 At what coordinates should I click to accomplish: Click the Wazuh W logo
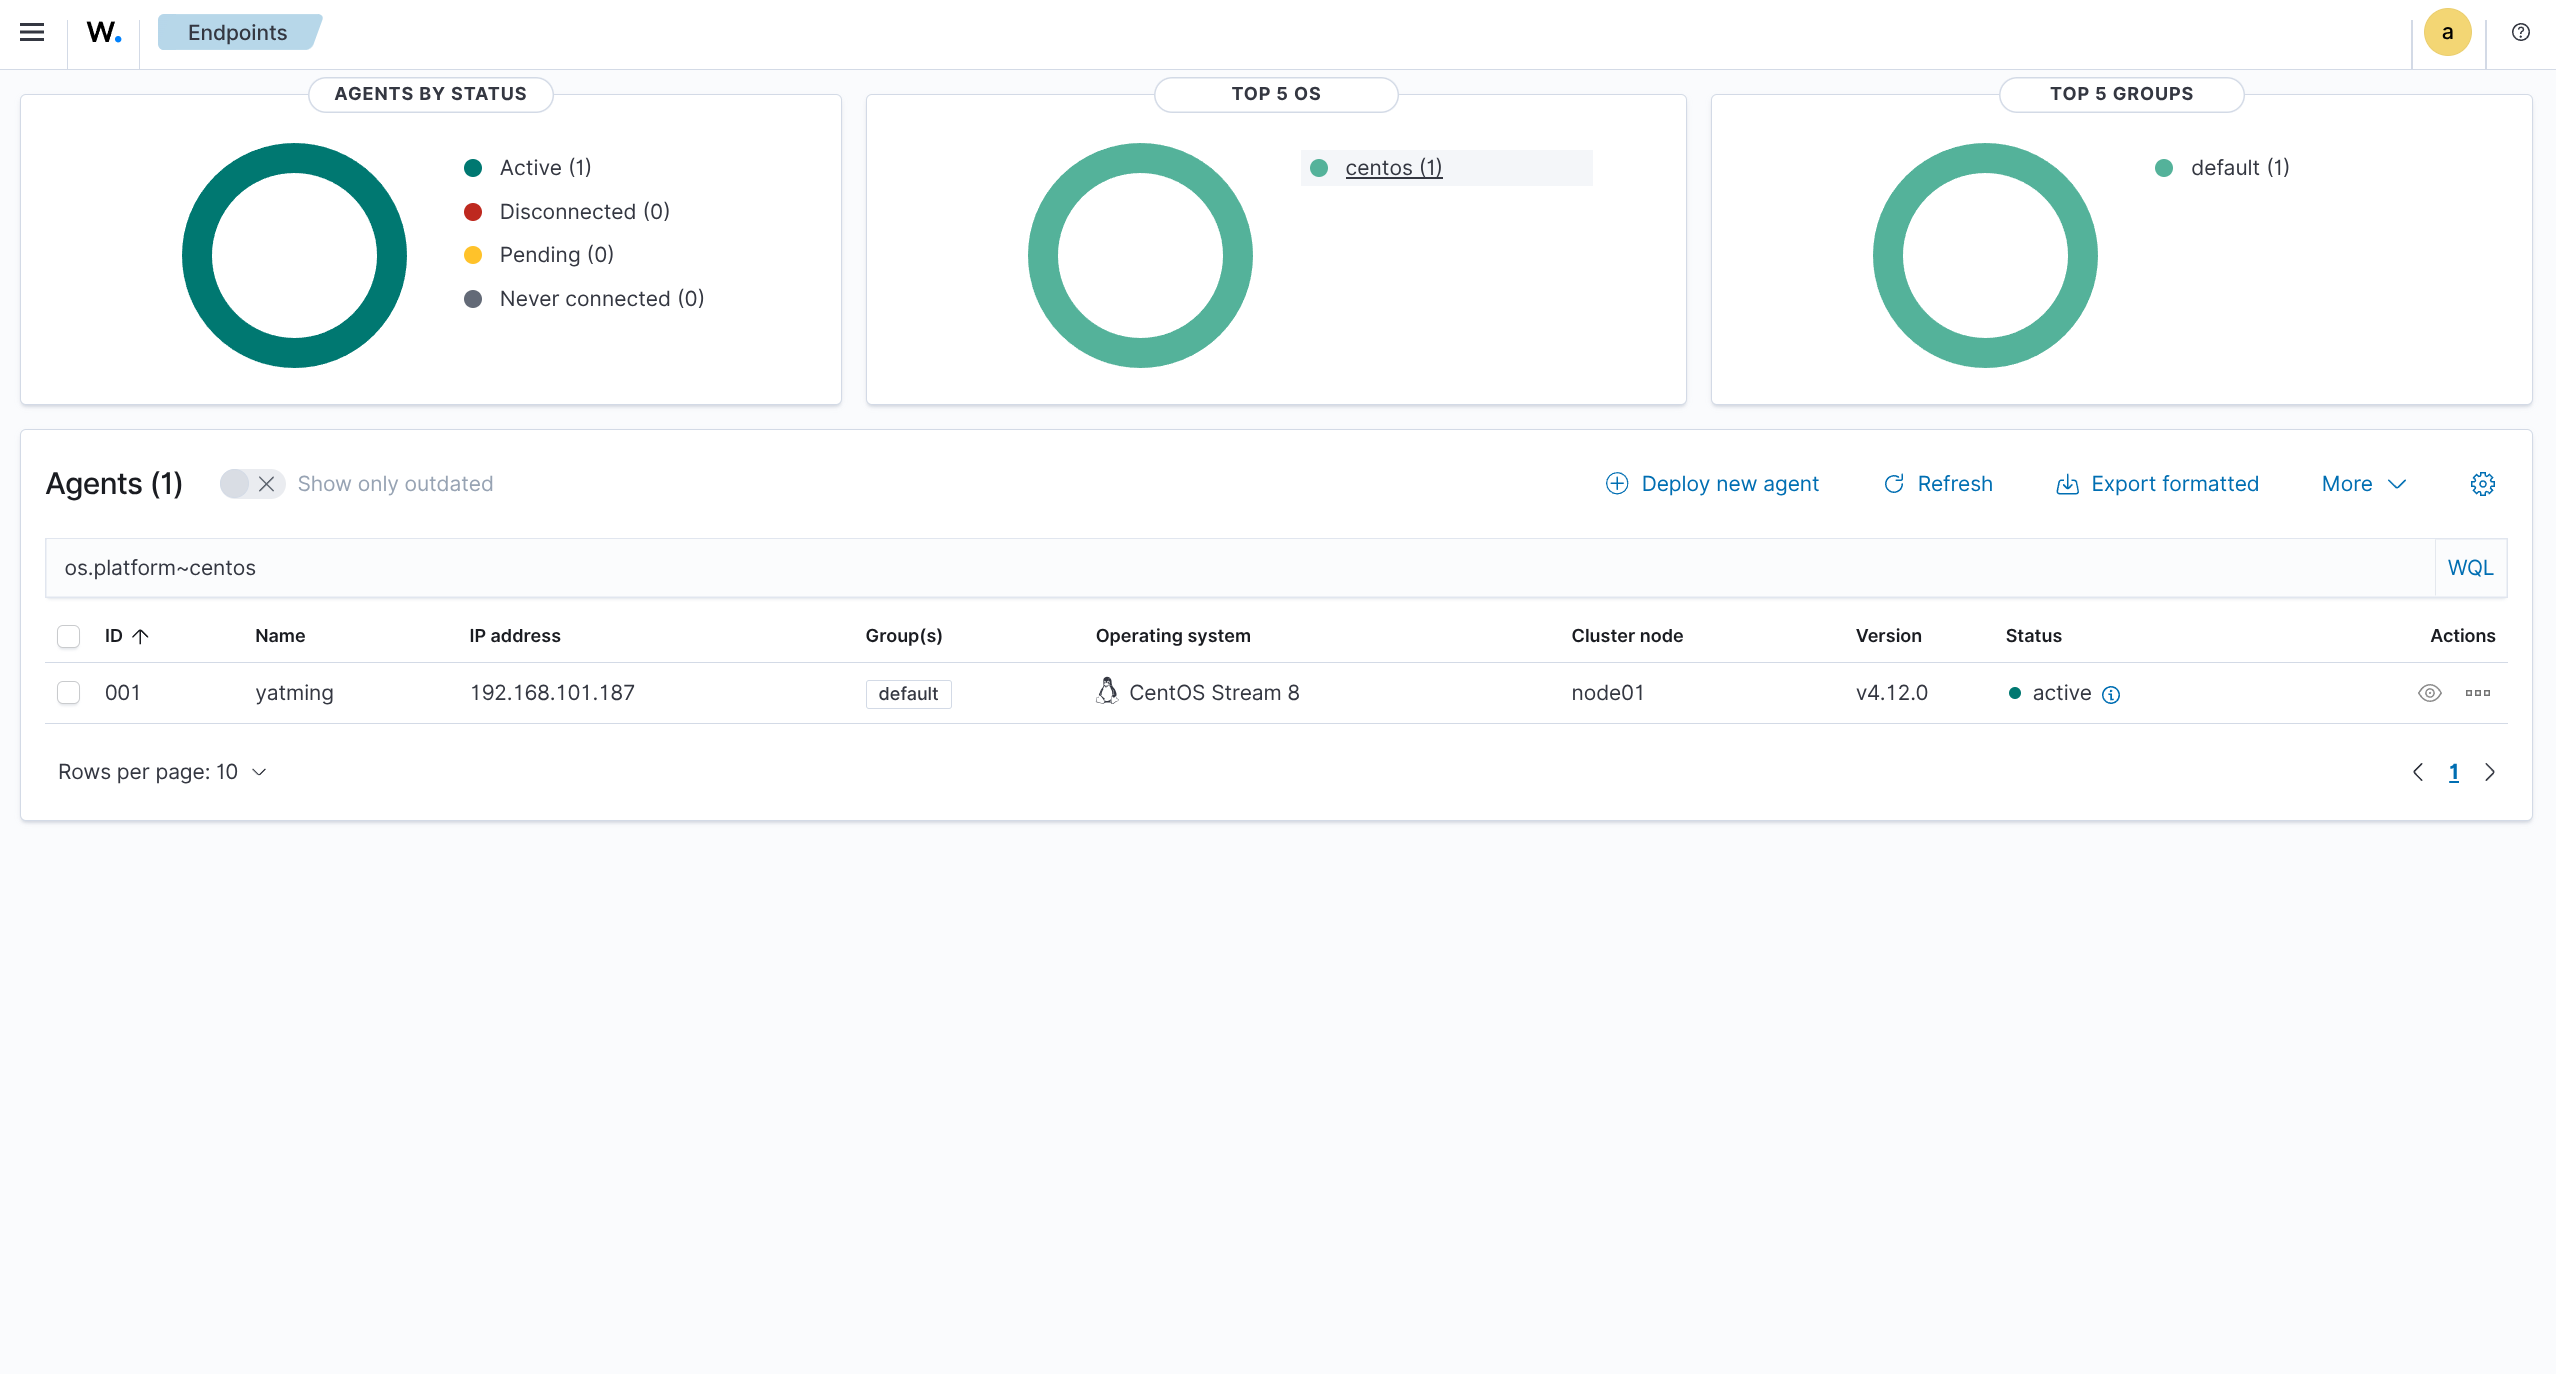click(x=104, y=32)
